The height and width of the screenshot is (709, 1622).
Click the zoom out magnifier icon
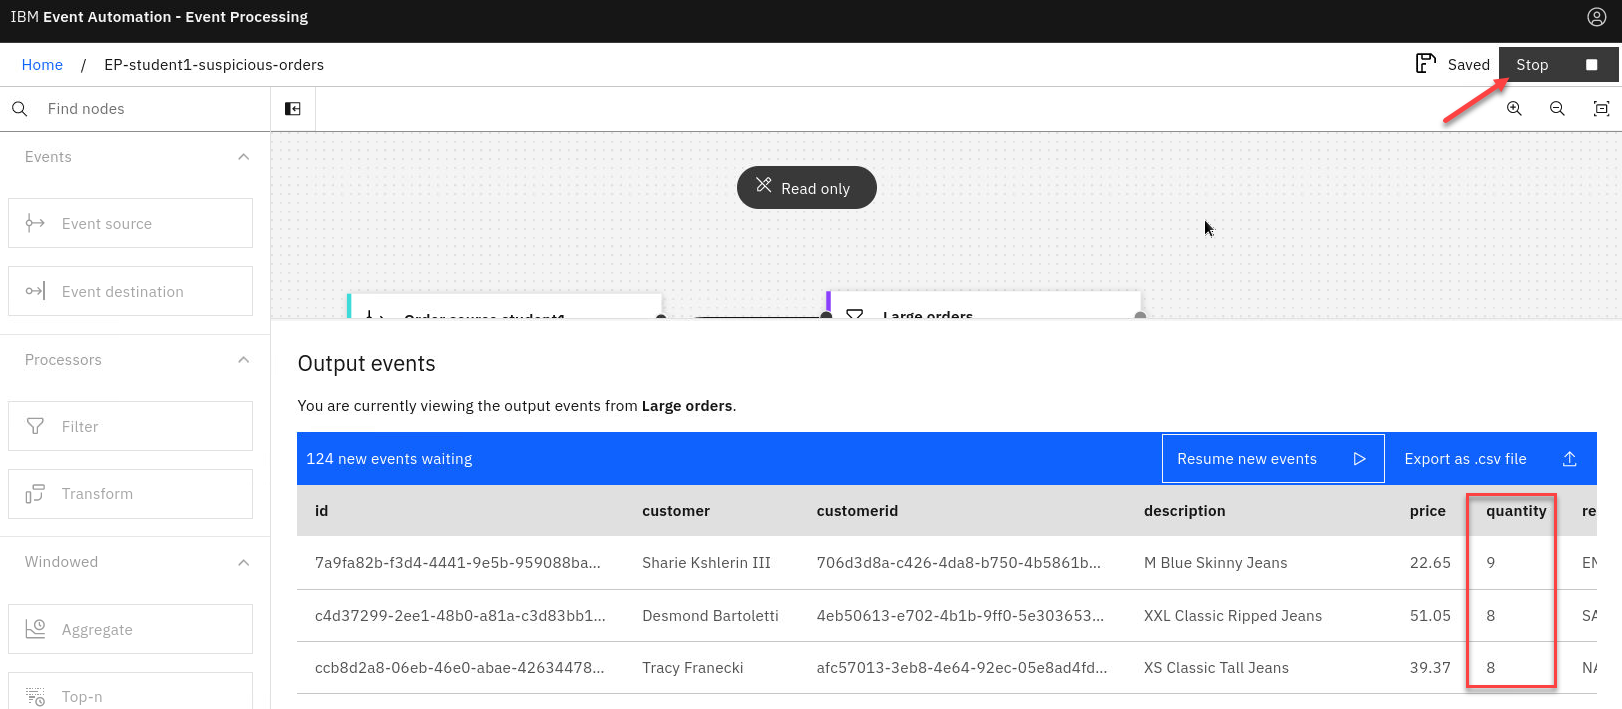pos(1557,109)
